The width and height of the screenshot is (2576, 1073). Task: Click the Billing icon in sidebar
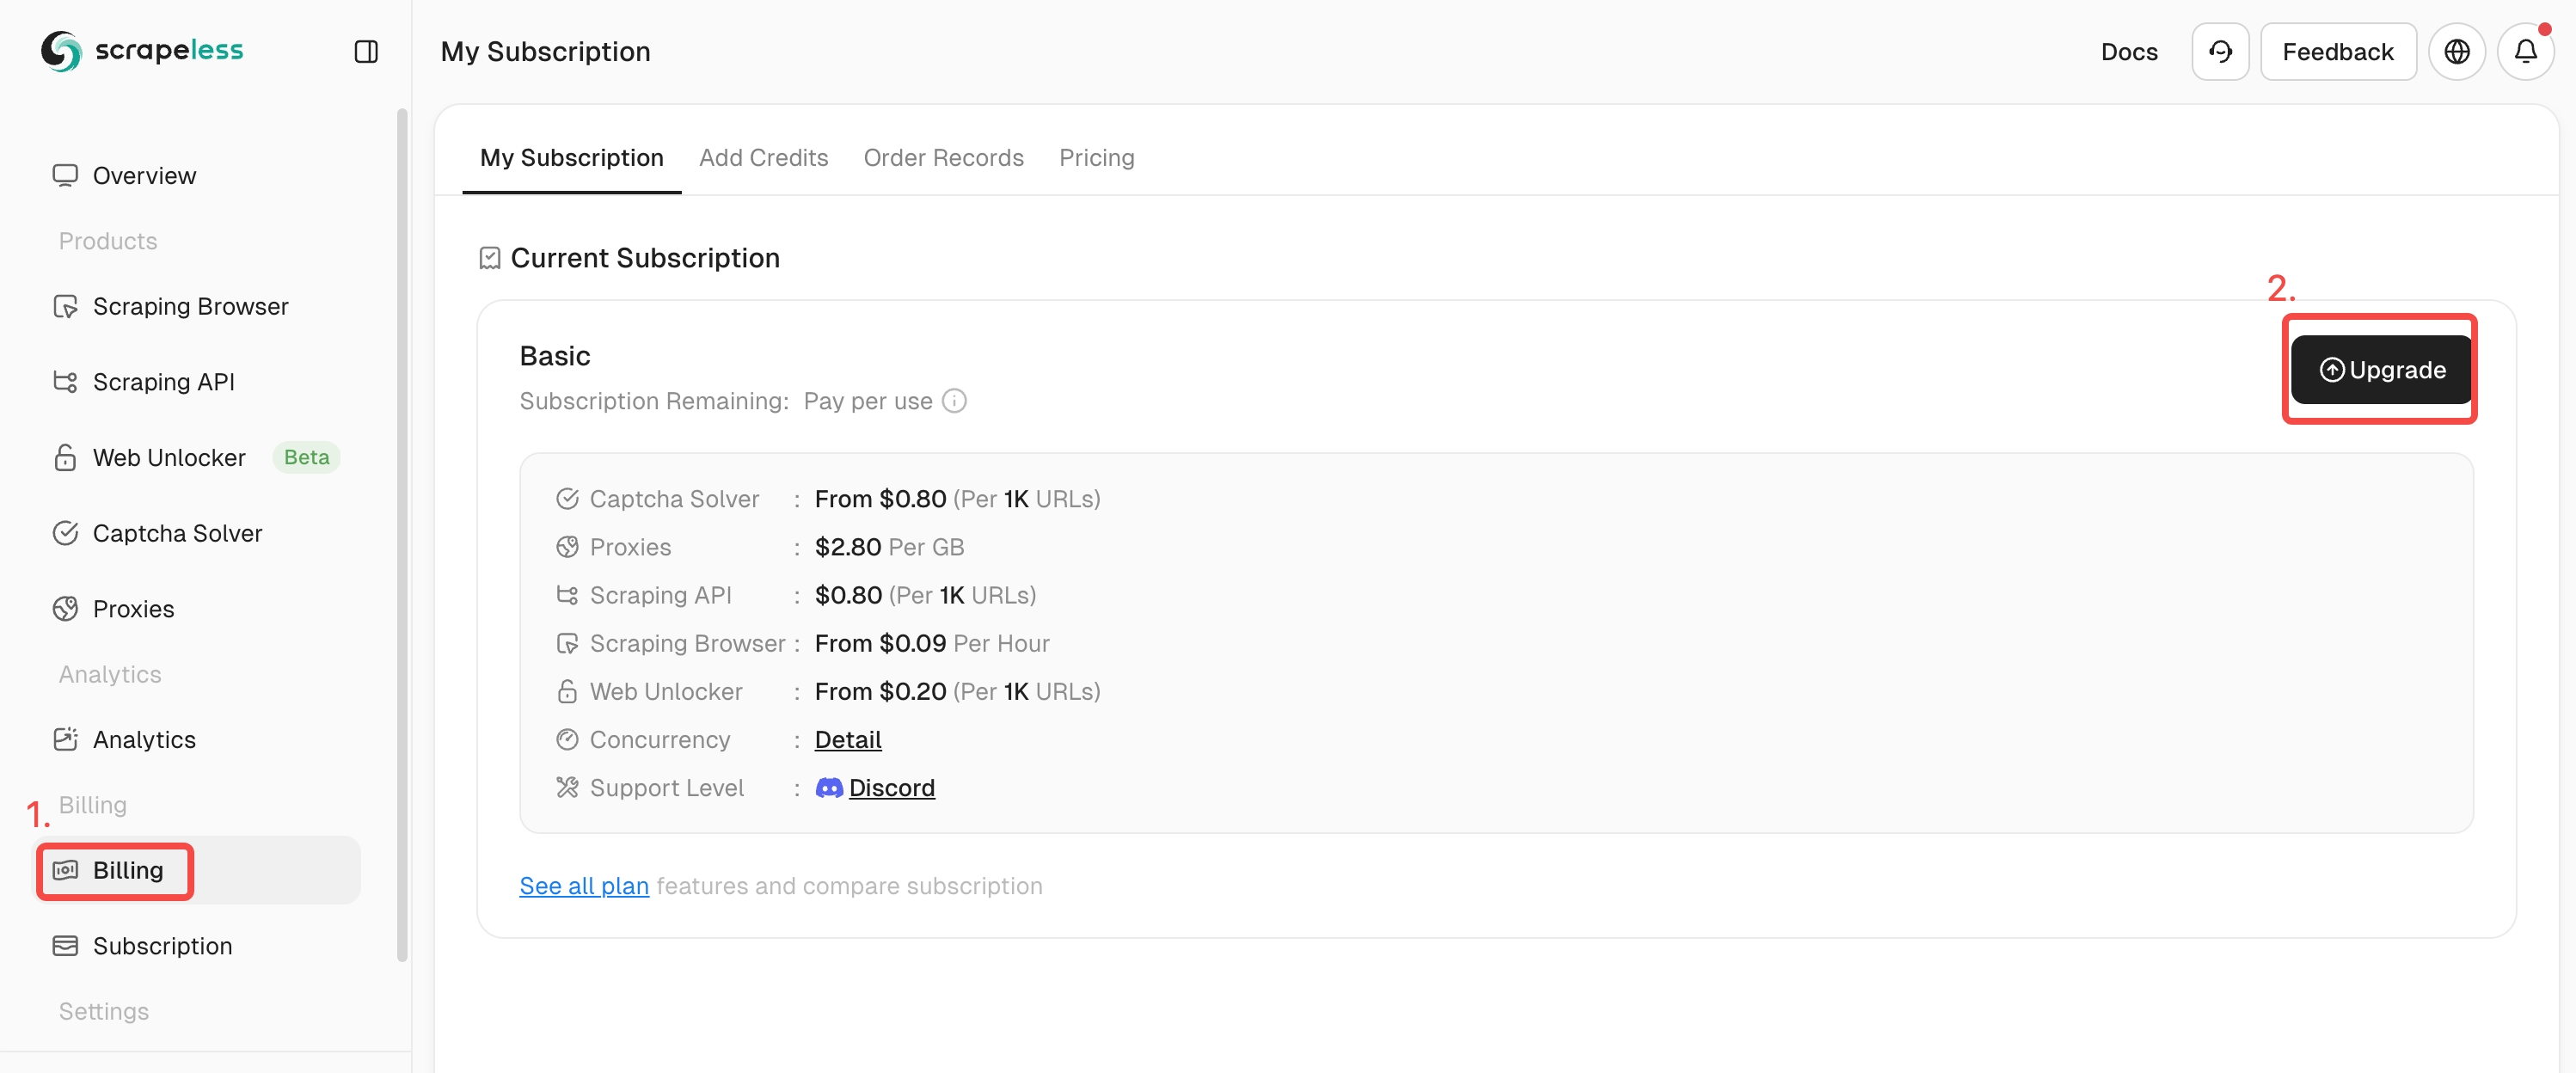(63, 869)
